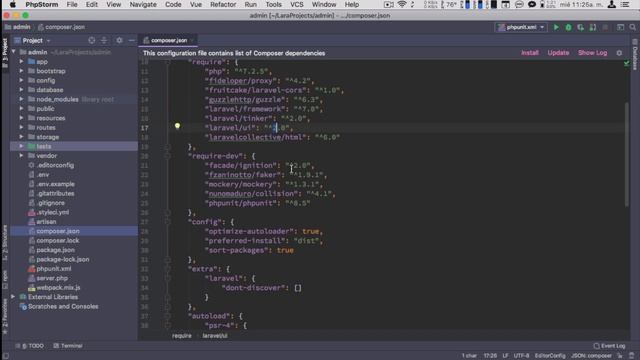
Task: Expand the config folder
Action: click(21, 80)
